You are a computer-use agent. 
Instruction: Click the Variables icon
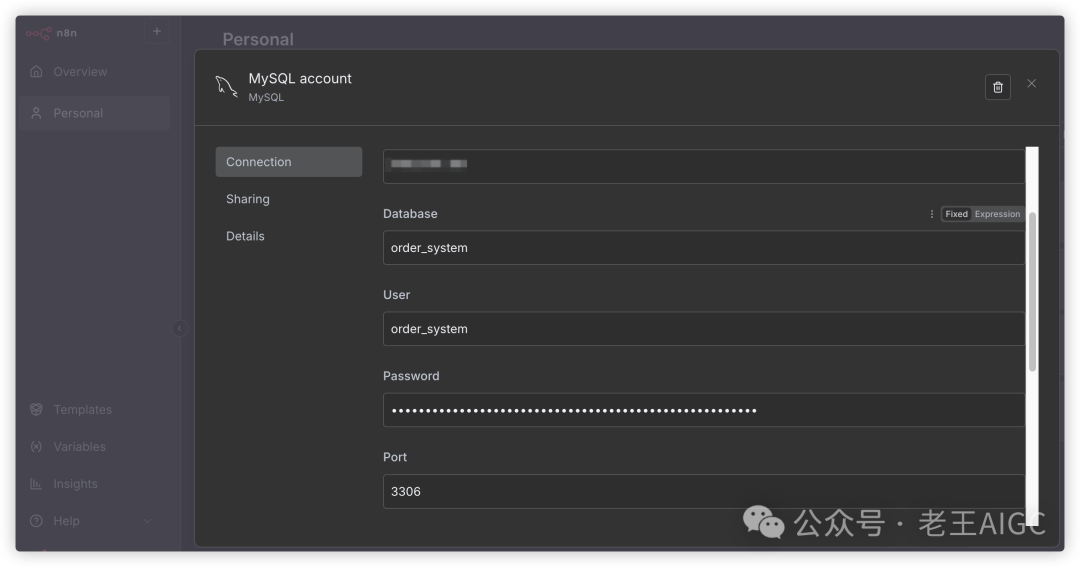pyautogui.click(x=37, y=446)
